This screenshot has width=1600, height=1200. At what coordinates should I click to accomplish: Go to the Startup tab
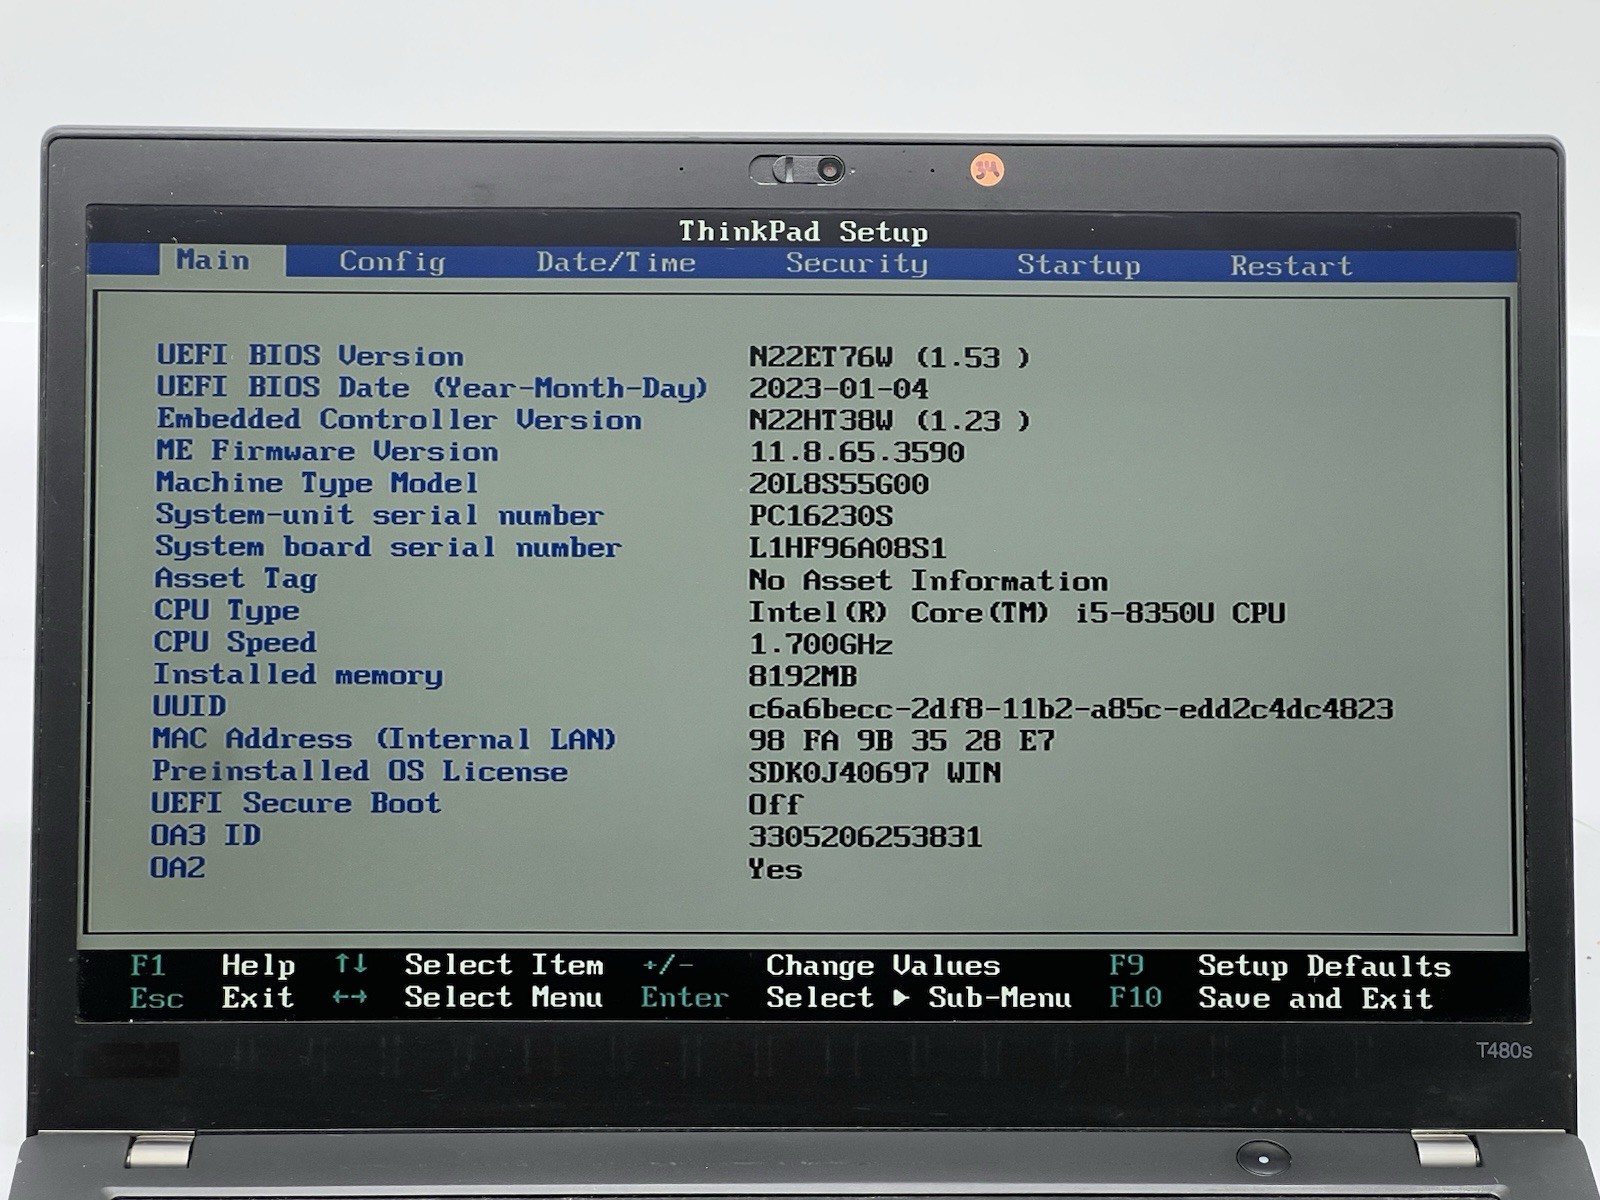[1079, 265]
